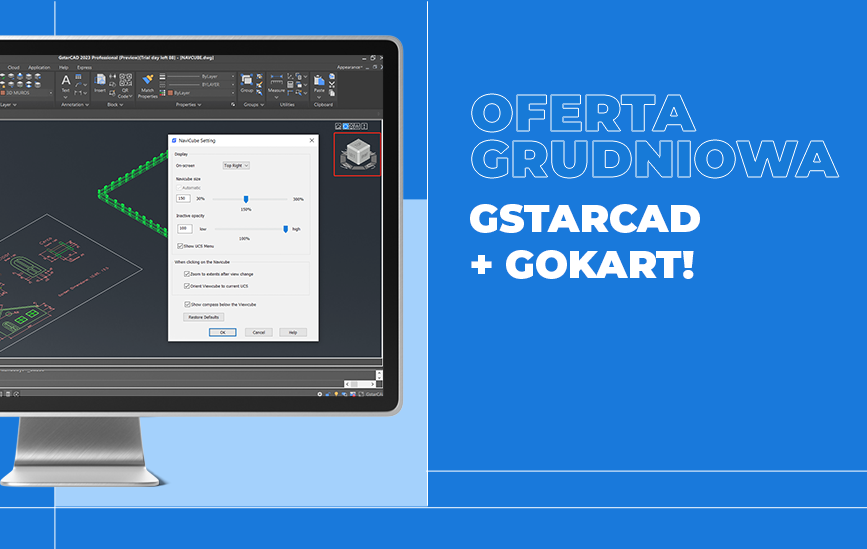Open the Express ribbon tab
Image resolution: width=867 pixels, height=549 pixels.
pyautogui.click(x=85, y=67)
